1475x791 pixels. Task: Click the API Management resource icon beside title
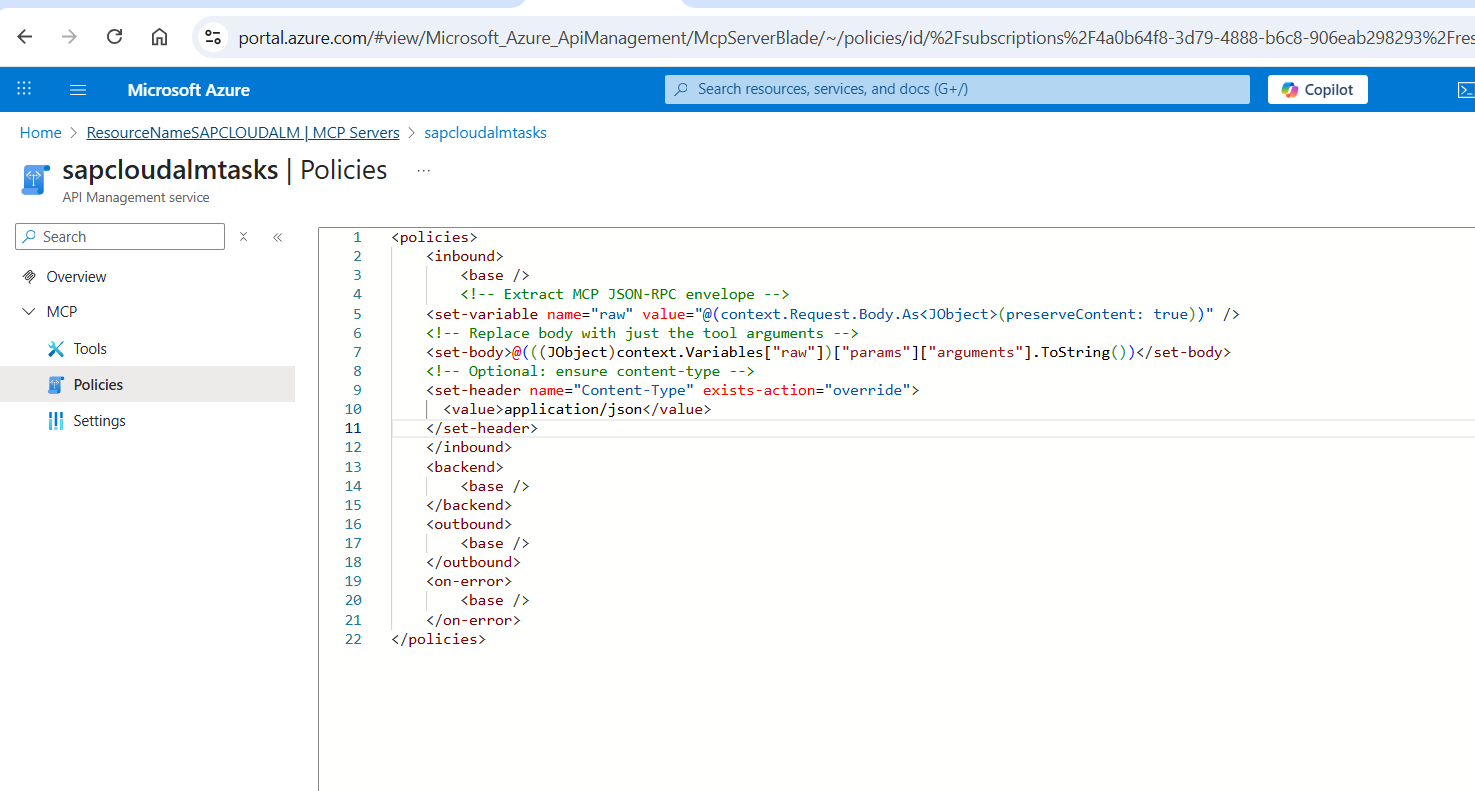(x=35, y=180)
